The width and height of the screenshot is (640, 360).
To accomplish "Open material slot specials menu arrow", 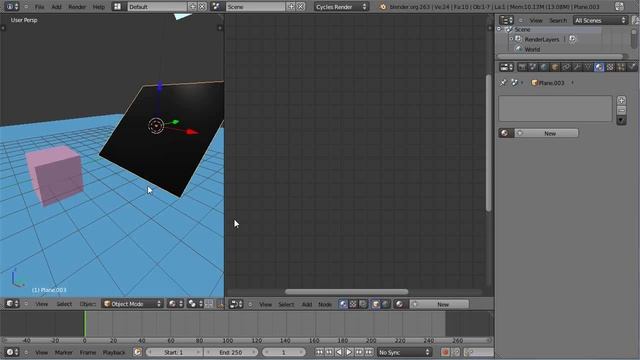I will click(621, 120).
